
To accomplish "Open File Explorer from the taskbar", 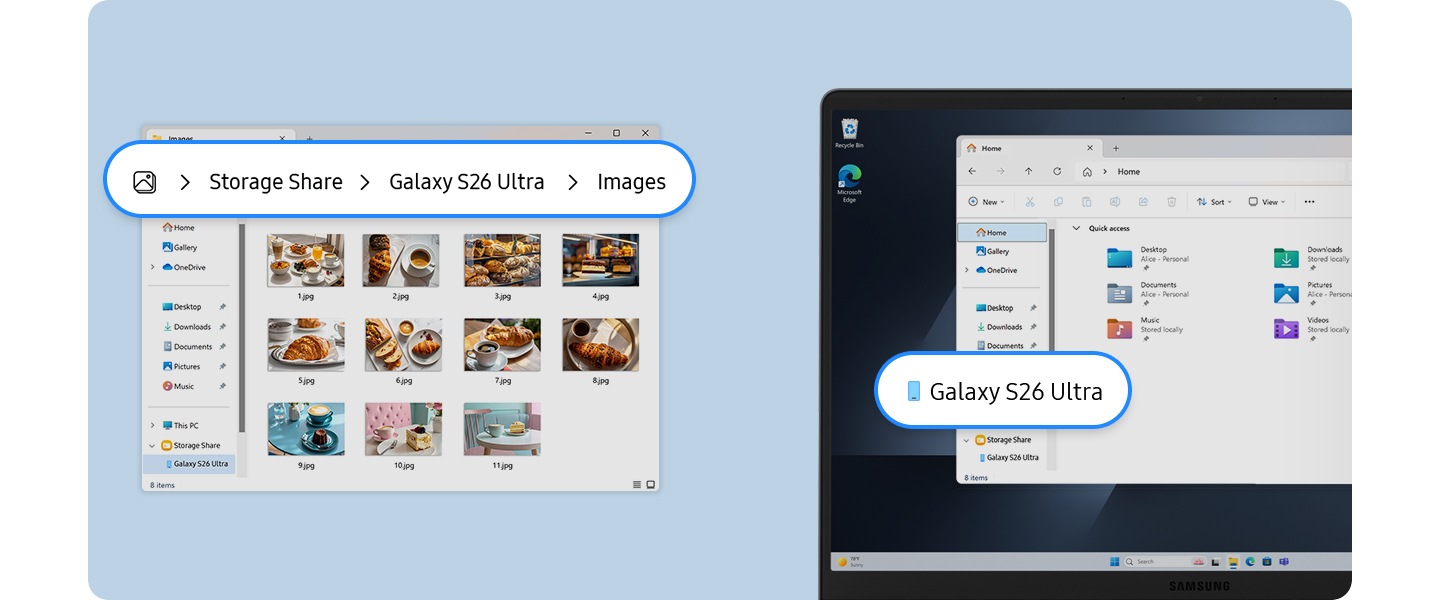I will 1234,562.
